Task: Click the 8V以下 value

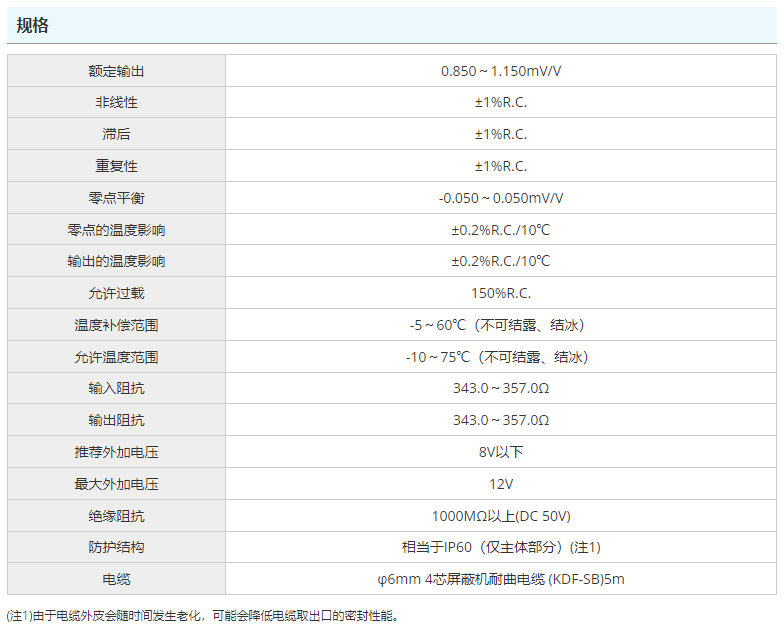Action: pos(501,452)
